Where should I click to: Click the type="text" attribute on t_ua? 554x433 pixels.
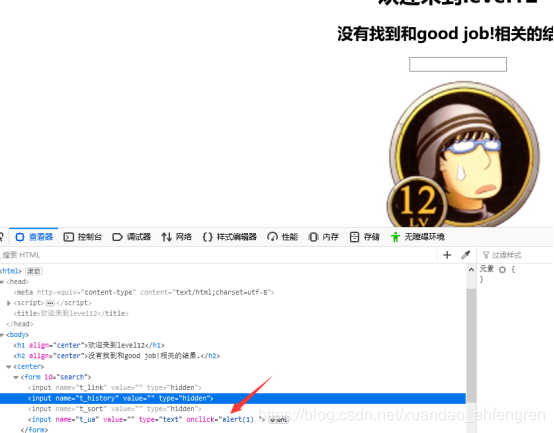point(160,420)
